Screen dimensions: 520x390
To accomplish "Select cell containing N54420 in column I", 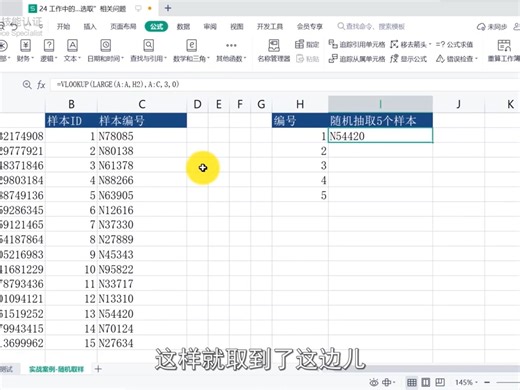I will point(380,136).
